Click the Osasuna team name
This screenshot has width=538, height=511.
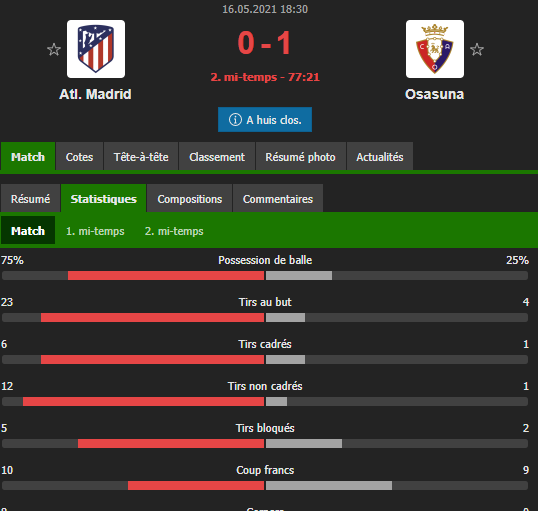click(434, 94)
